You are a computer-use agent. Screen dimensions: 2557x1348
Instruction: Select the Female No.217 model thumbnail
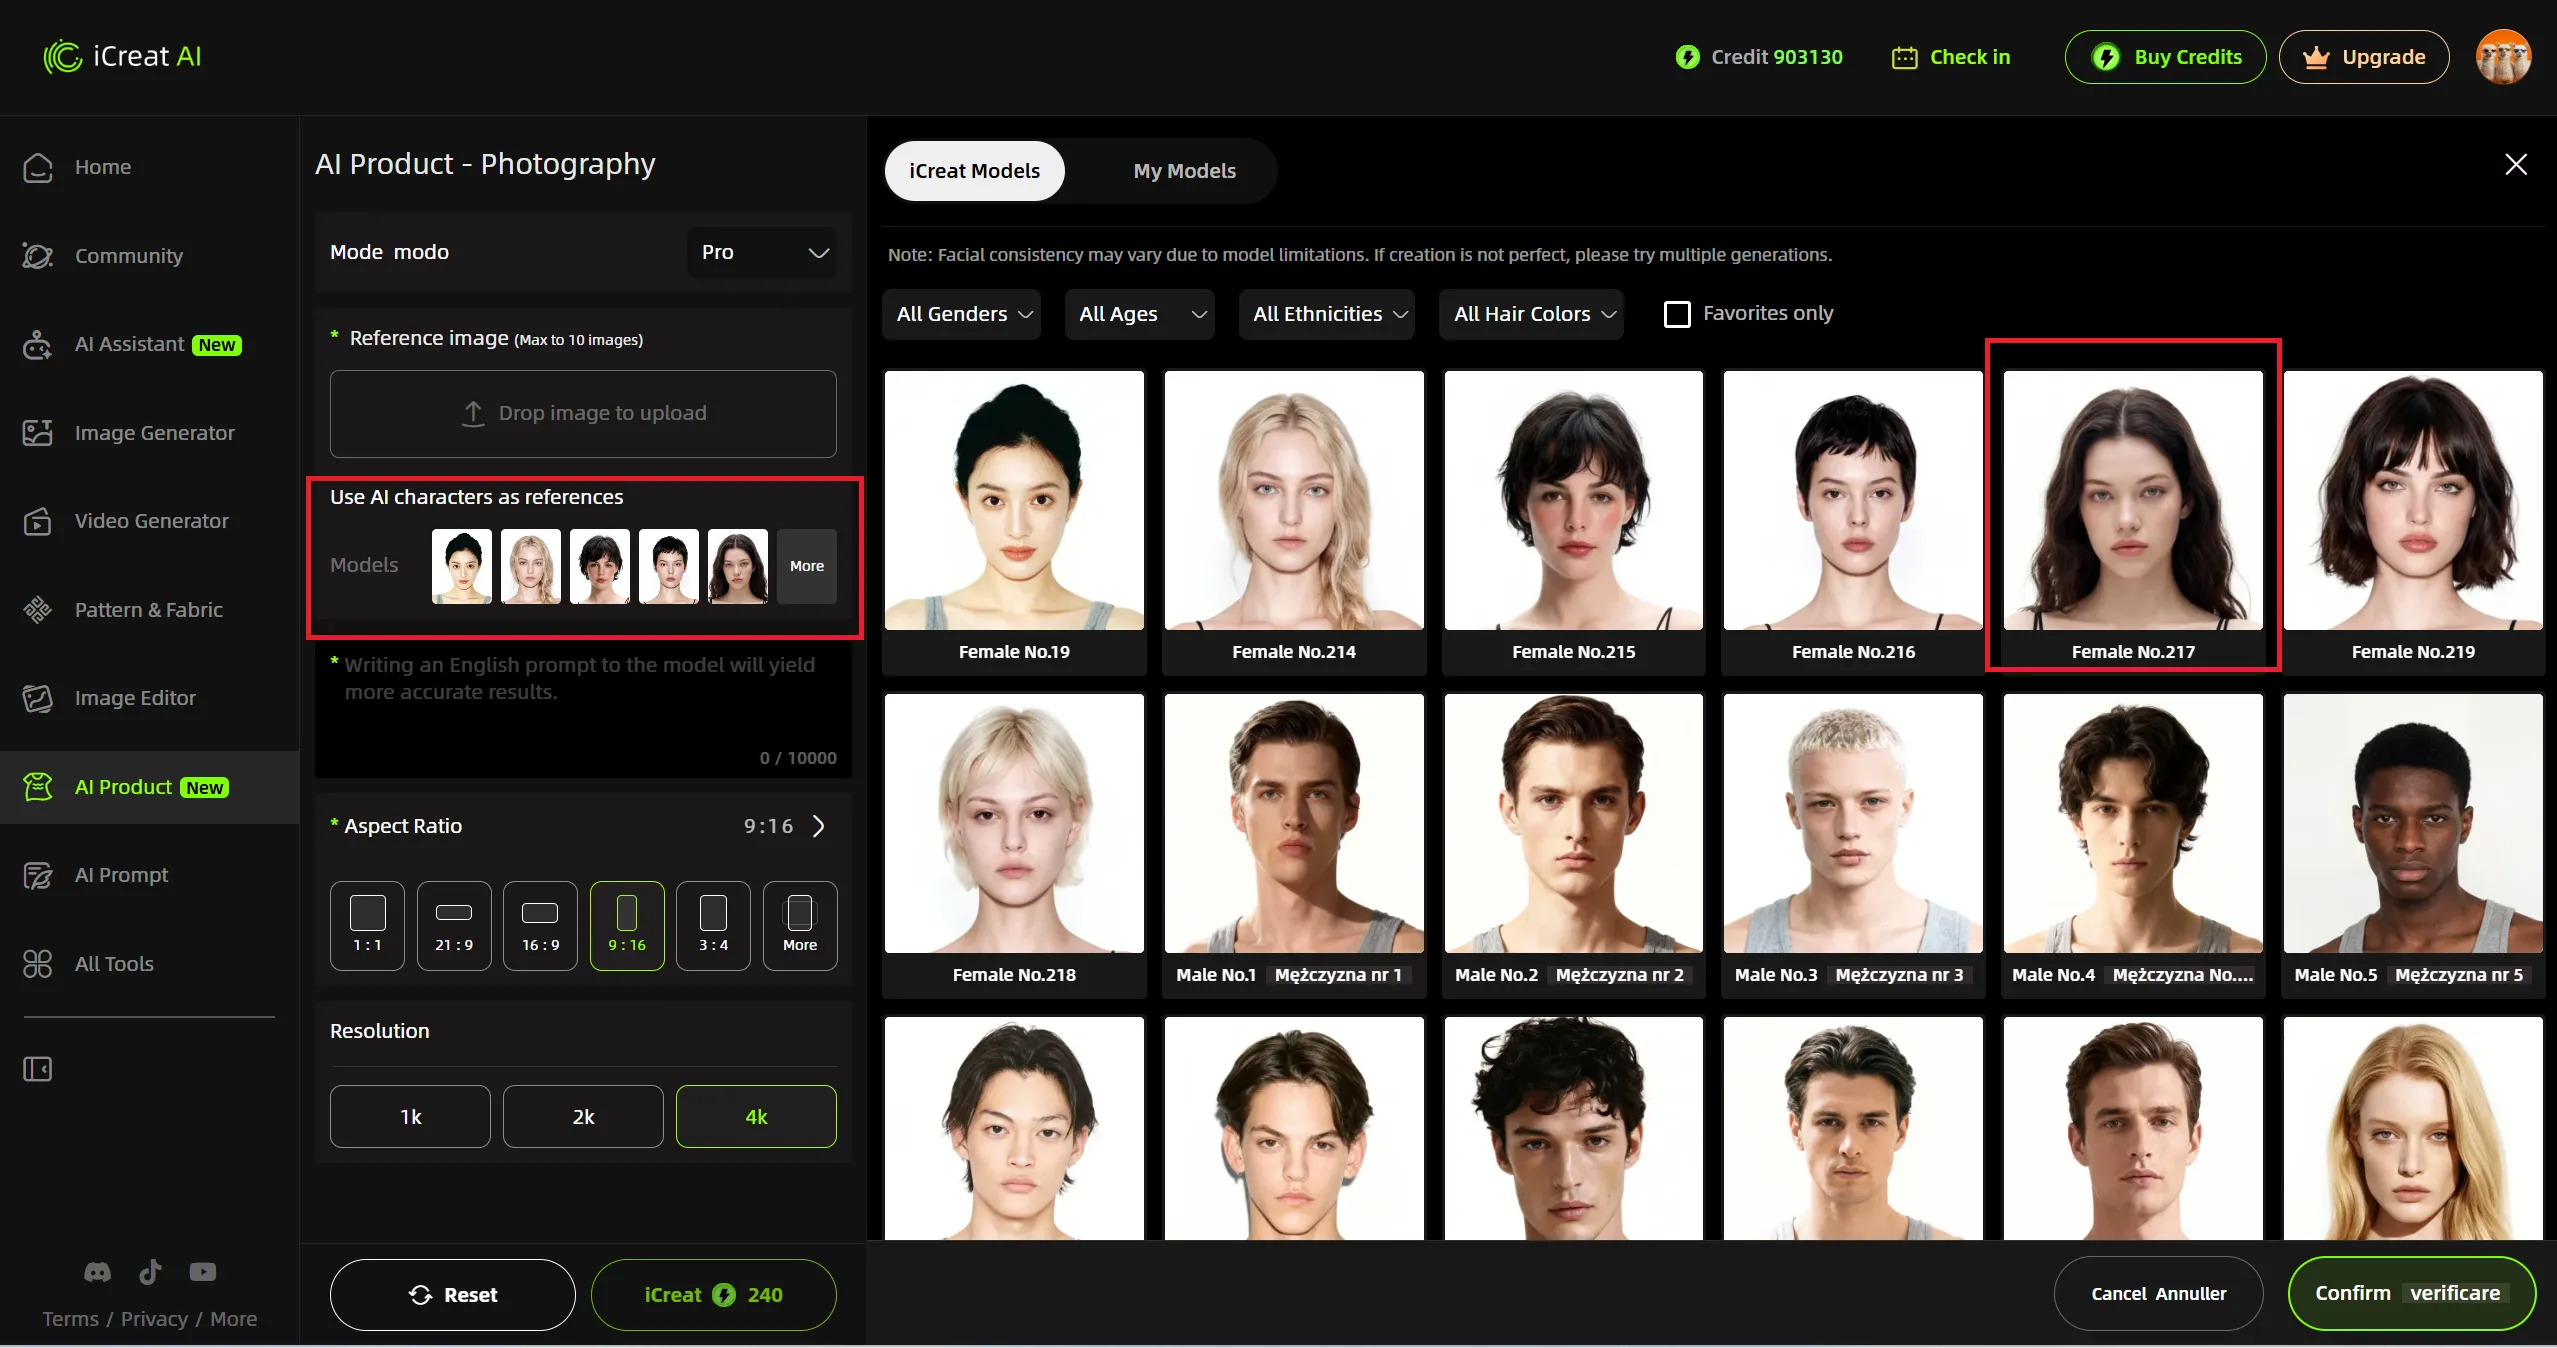click(2132, 500)
